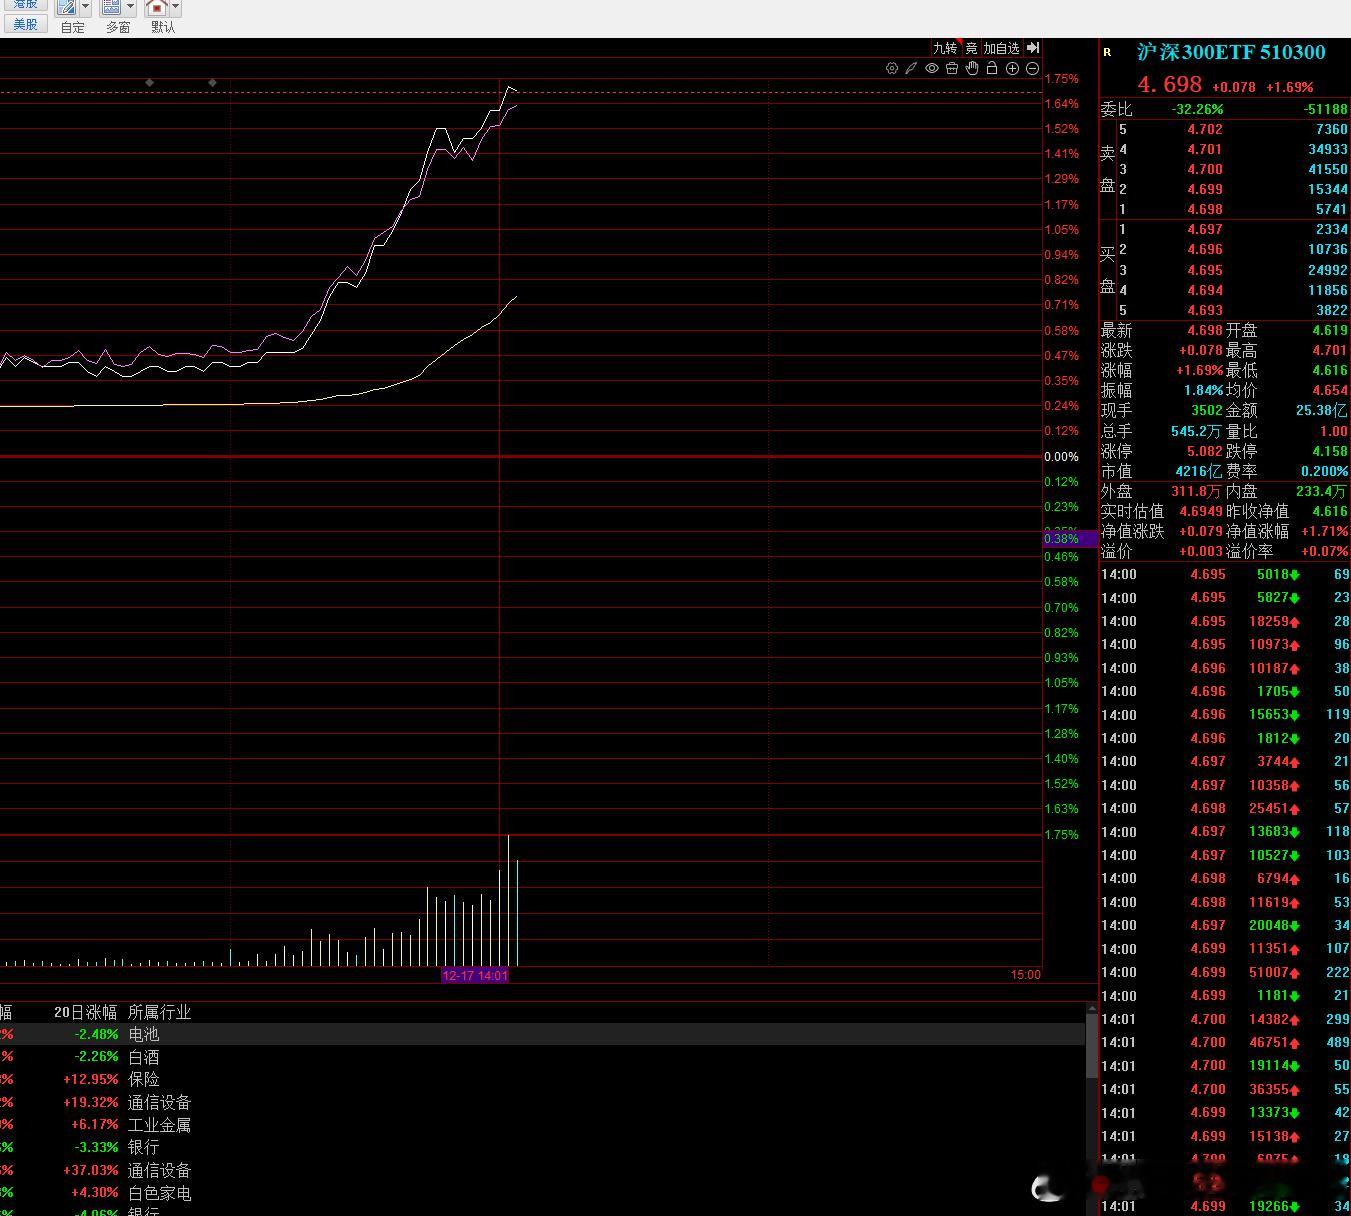Click the zoom in plus icon

pyautogui.click(x=1012, y=68)
